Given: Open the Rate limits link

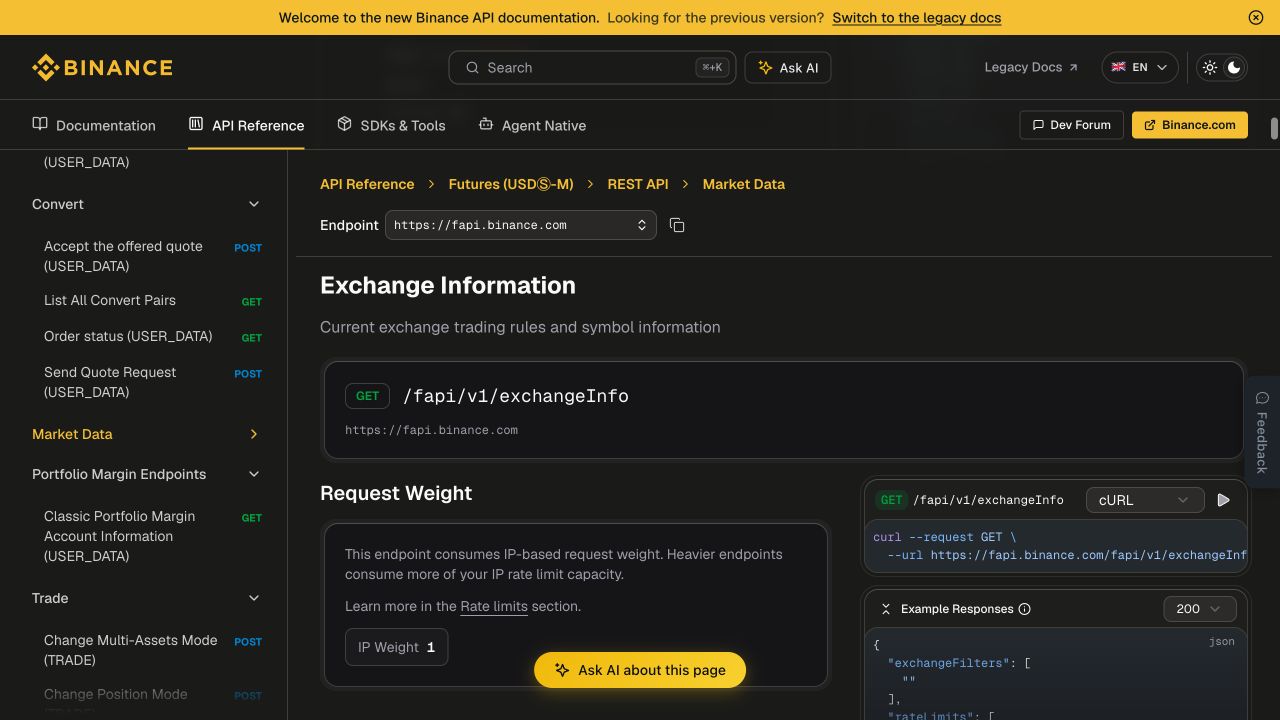Looking at the screenshot, I should [x=494, y=606].
